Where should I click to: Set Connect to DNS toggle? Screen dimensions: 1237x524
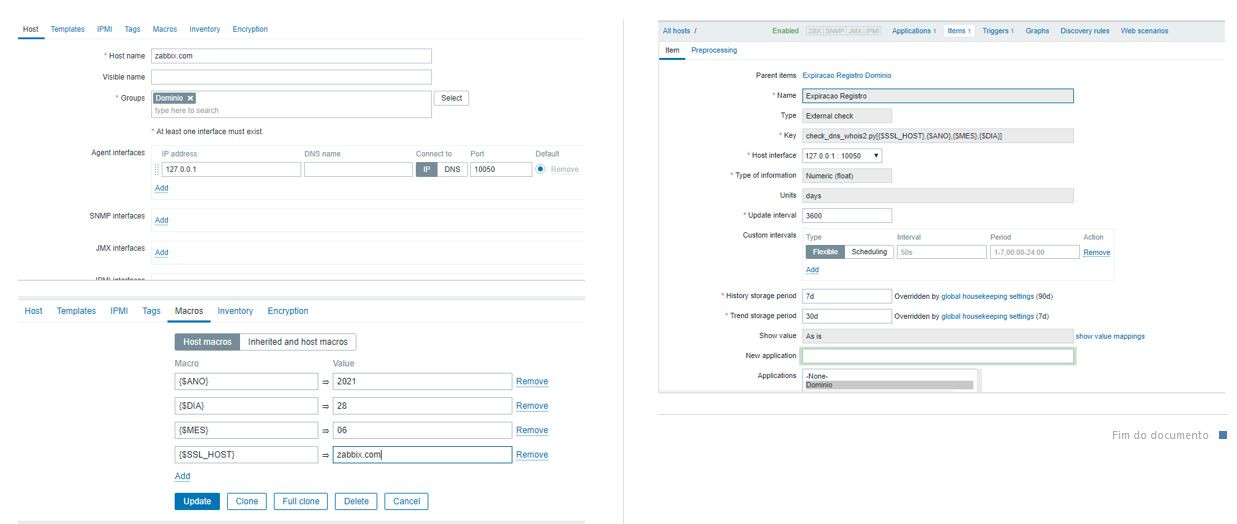click(x=452, y=170)
